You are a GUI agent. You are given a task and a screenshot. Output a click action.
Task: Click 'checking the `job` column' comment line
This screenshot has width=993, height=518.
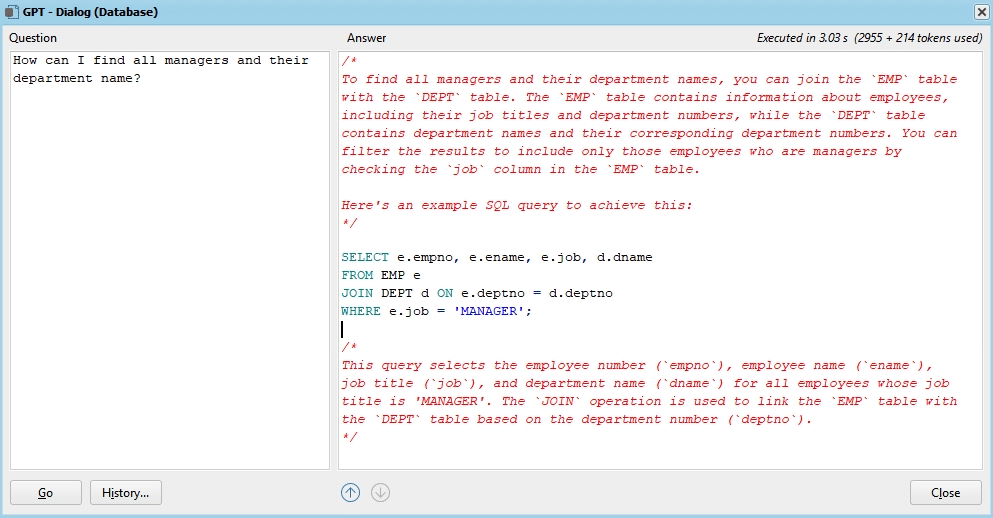[x=521, y=169]
